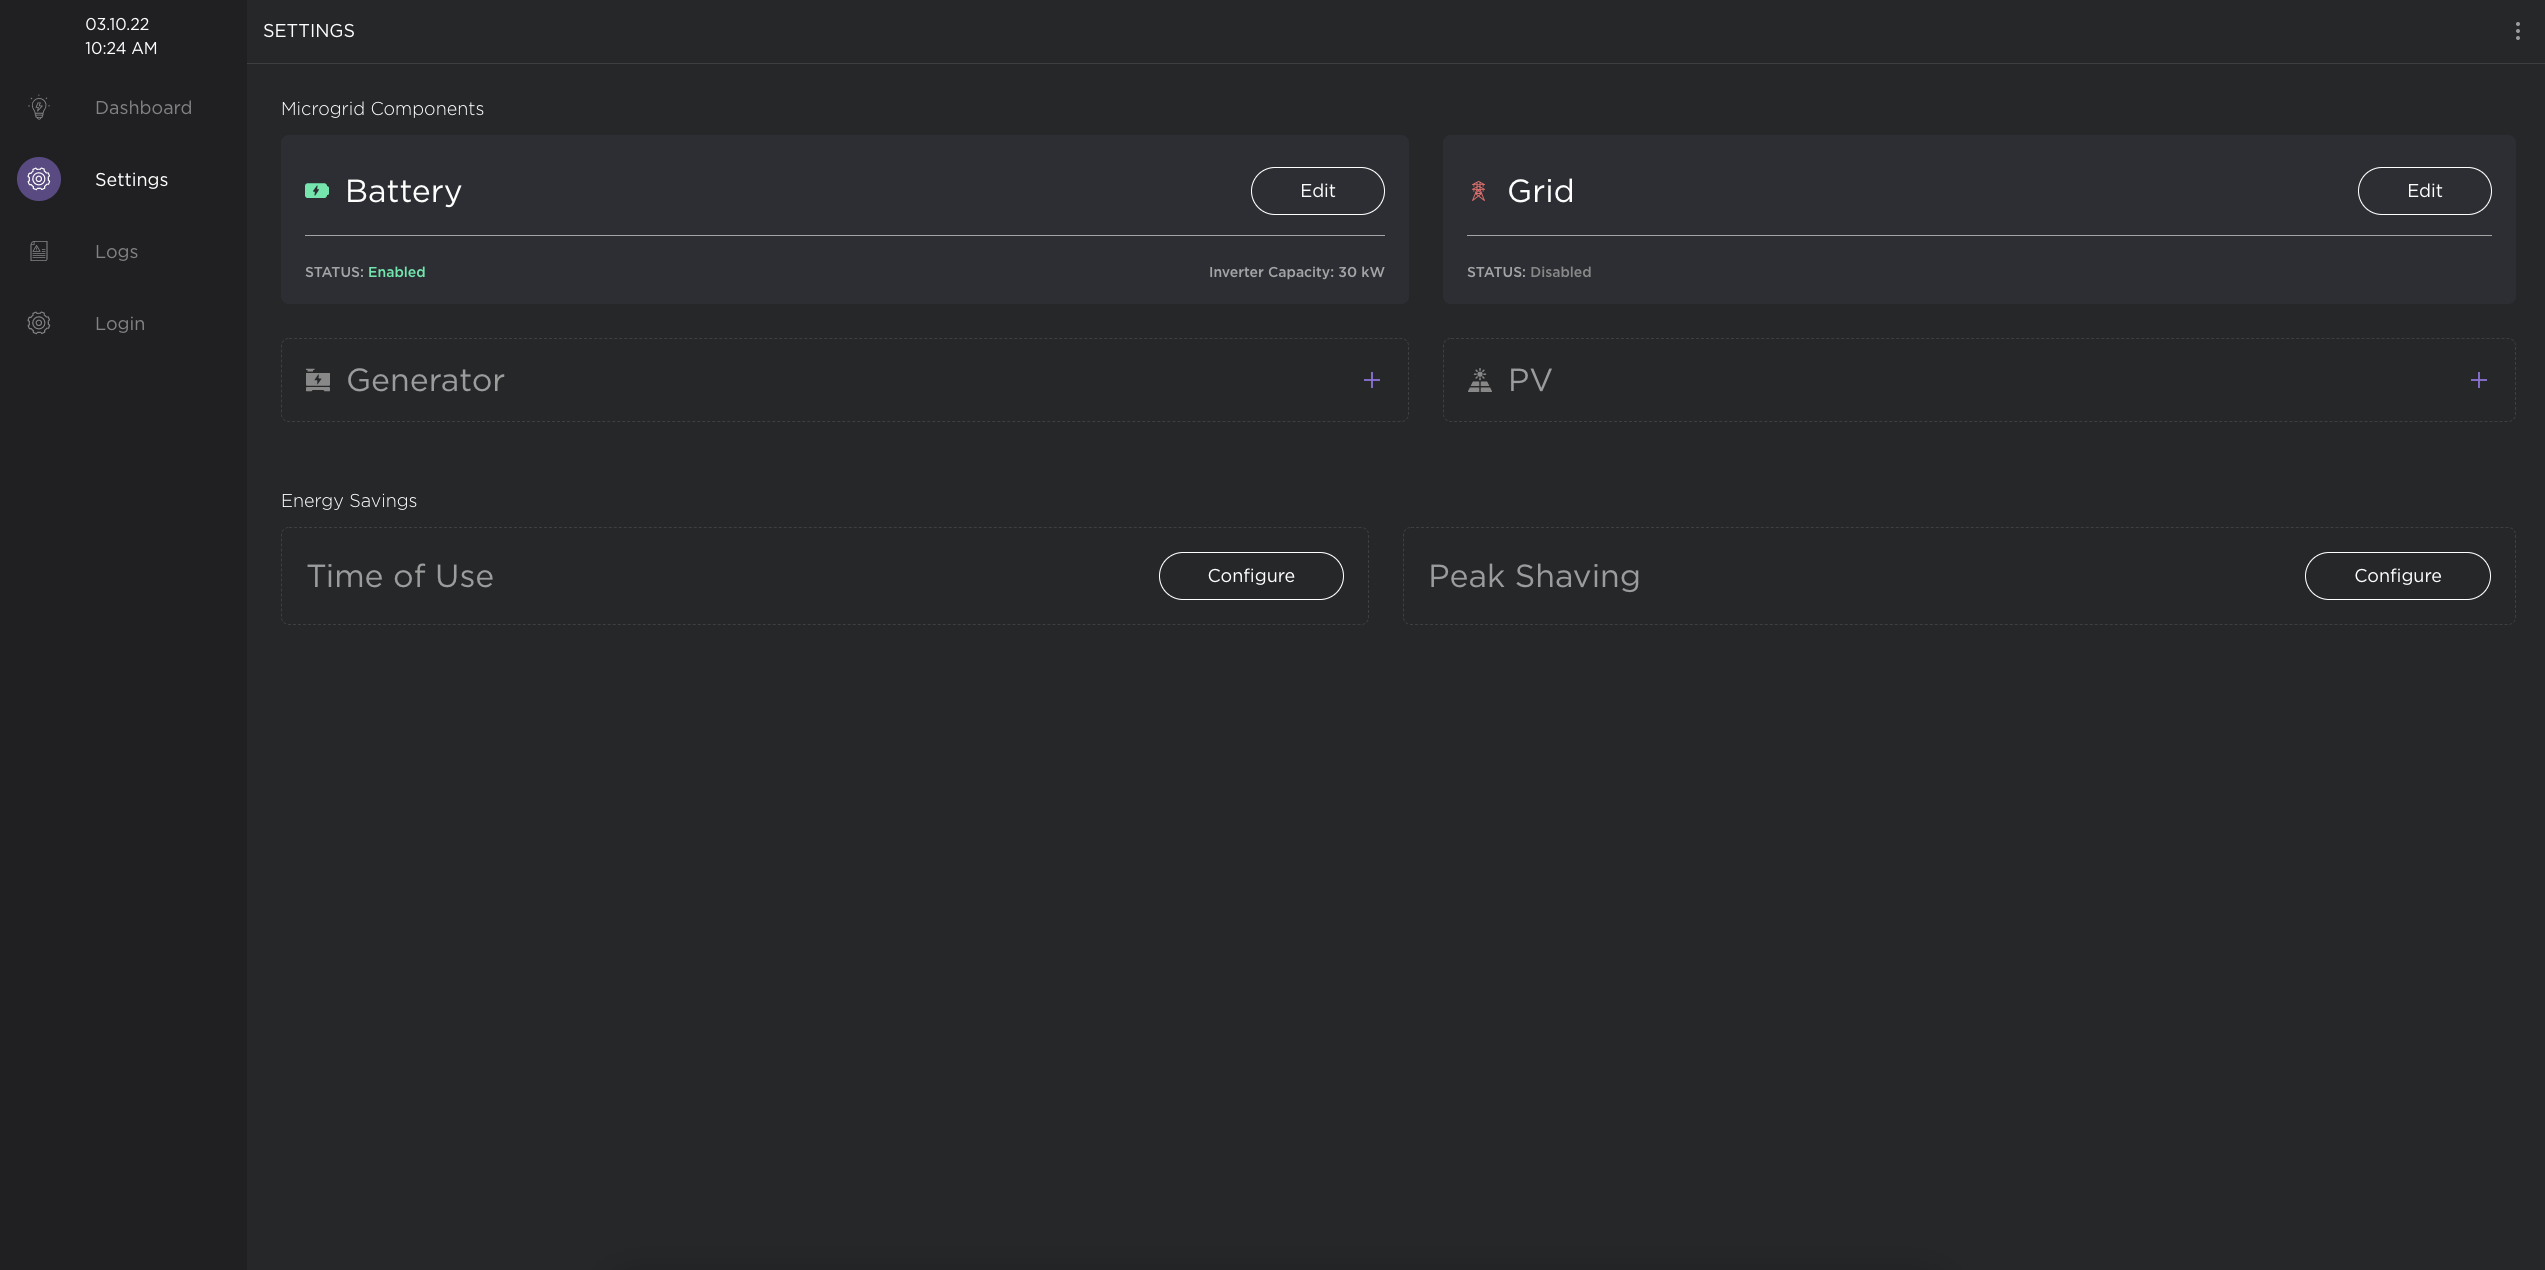
Task: Go to Dashboard in the sidebar
Action: [143, 108]
